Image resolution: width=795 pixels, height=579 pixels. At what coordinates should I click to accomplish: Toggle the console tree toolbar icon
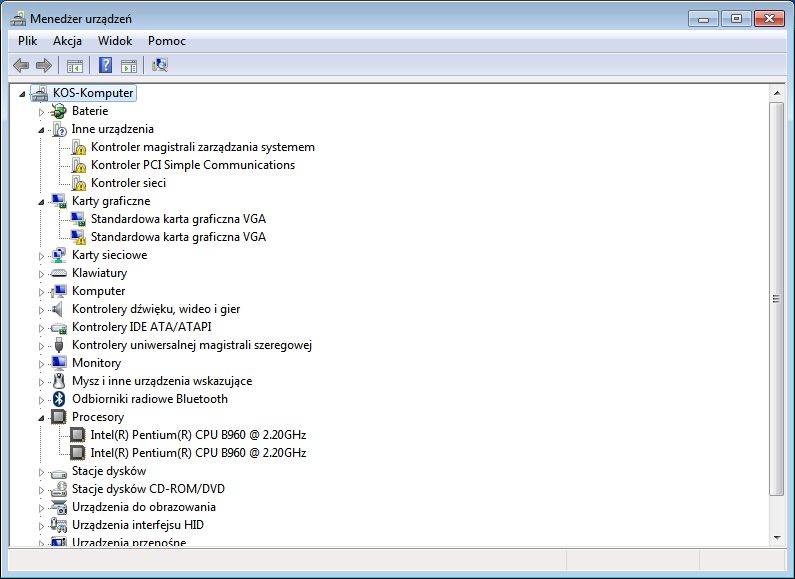click(74, 66)
